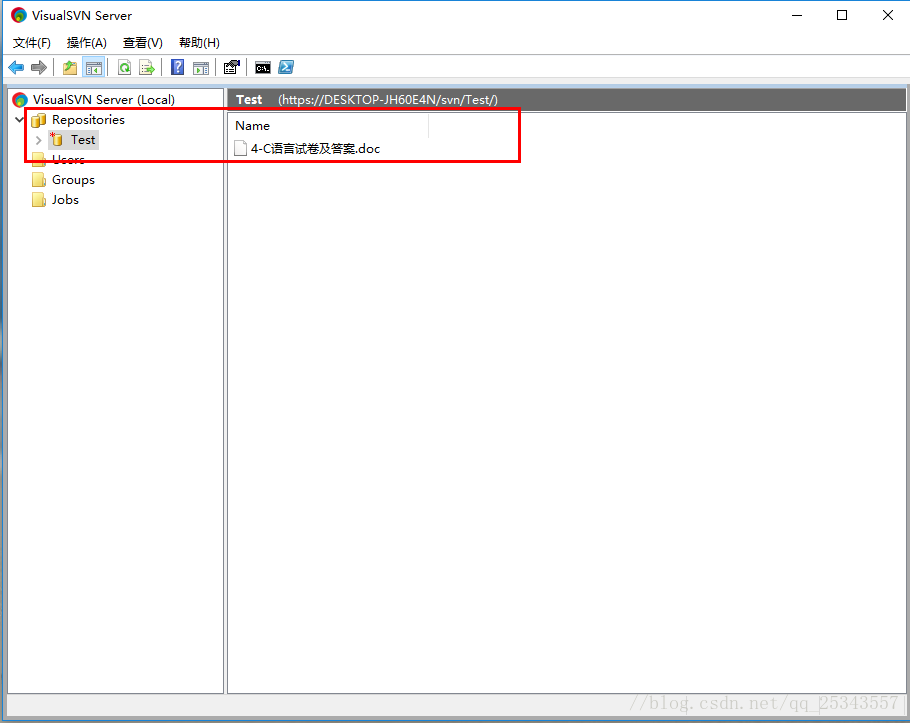Screen dimensions: 910x723
Task: Select the Groups label in tree
Action: (73, 180)
